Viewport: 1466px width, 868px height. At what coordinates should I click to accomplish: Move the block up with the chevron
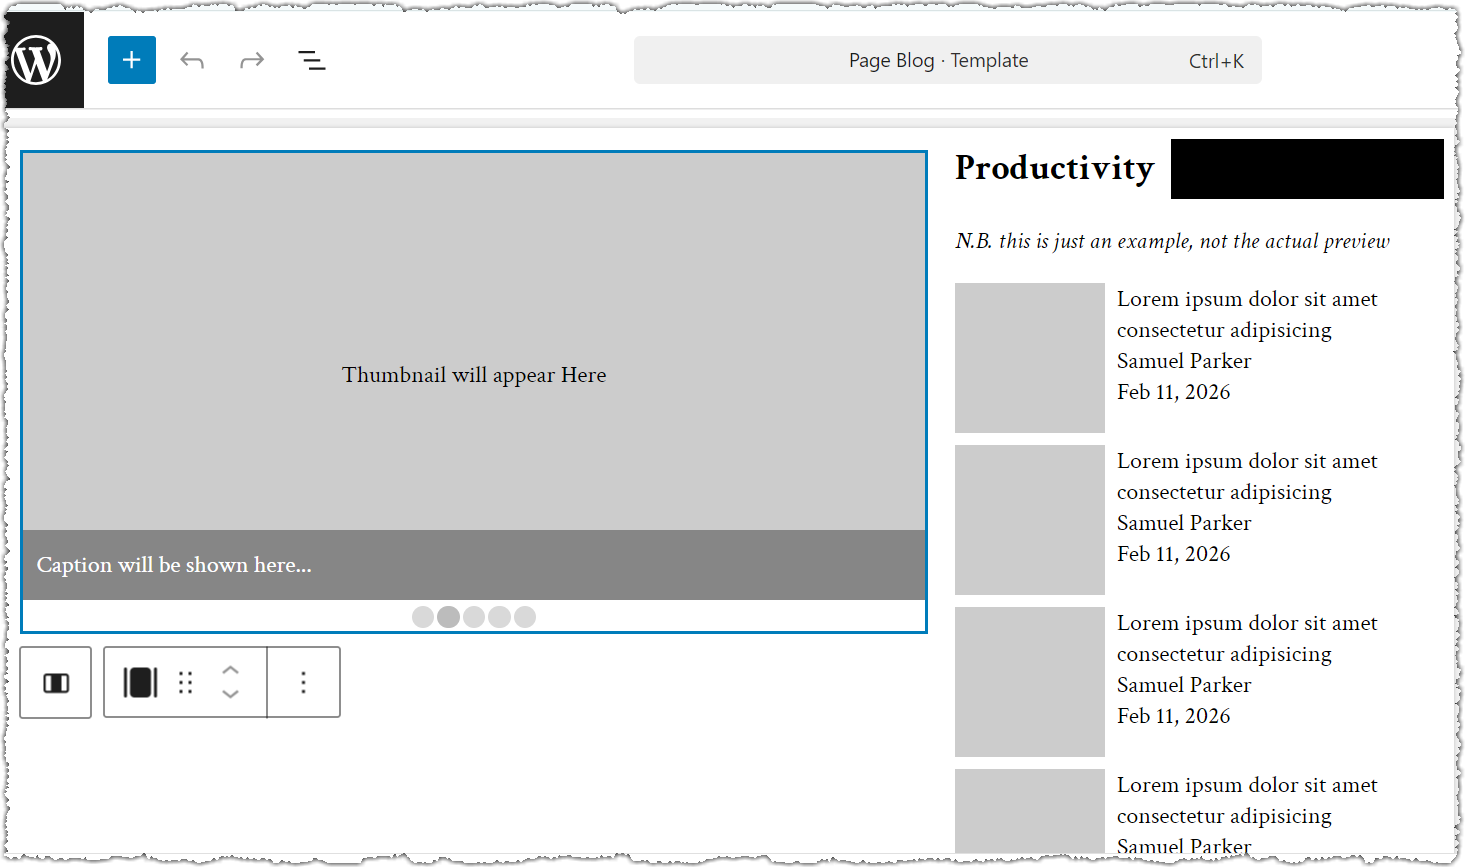(231, 670)
